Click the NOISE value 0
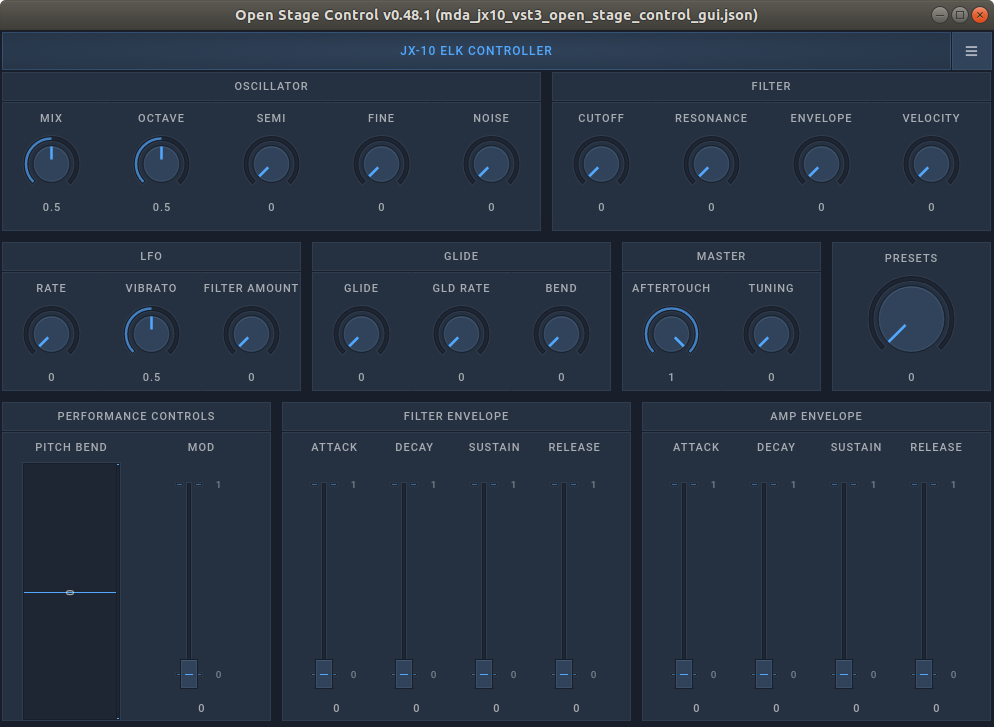This screenshot has height=727, width=994. point(491,207)
